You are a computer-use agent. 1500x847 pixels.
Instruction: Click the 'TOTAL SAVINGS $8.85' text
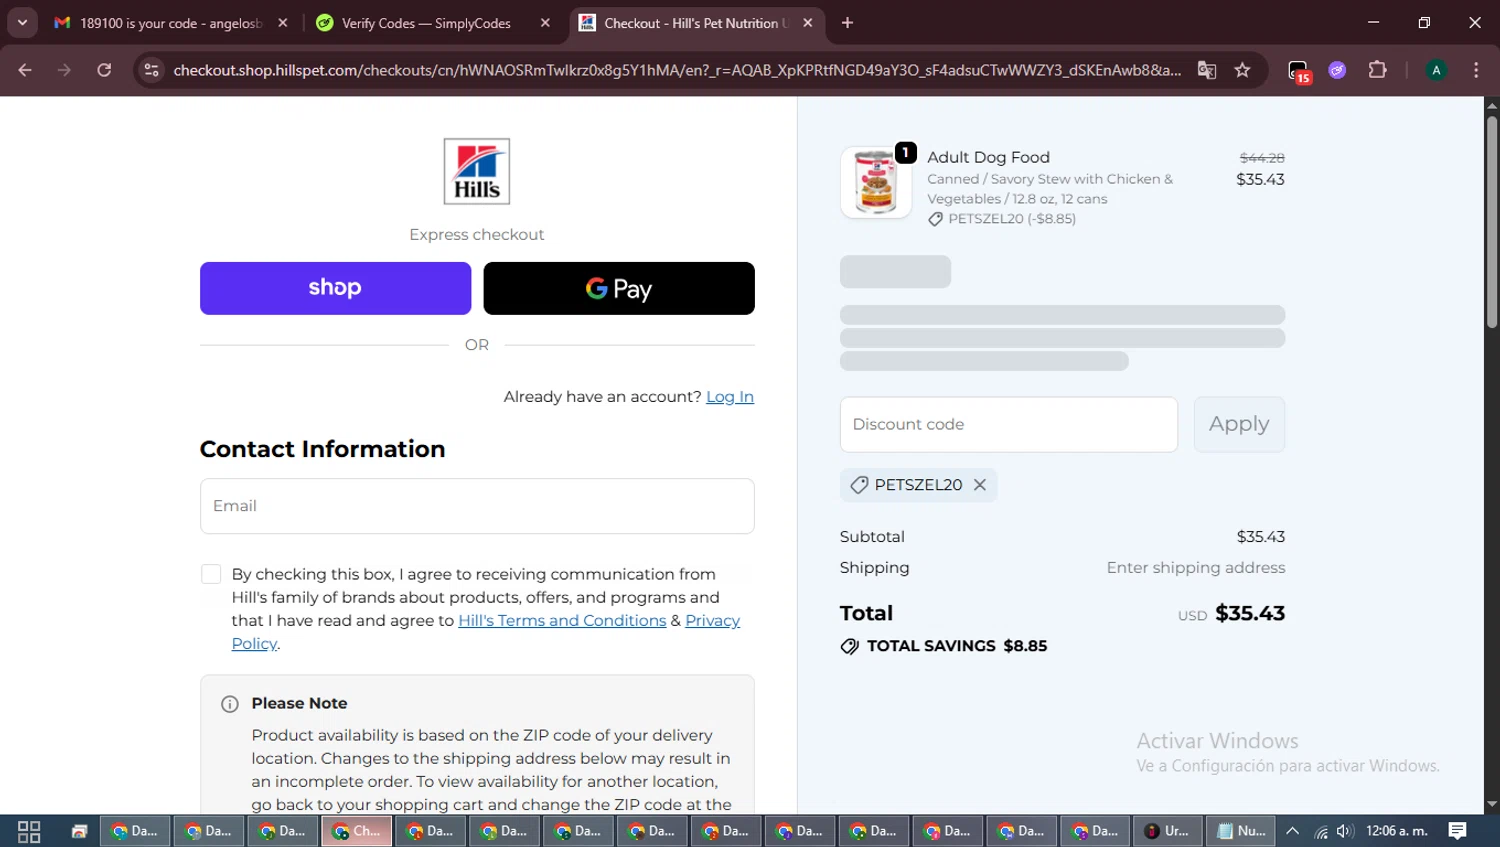point(957,646)
